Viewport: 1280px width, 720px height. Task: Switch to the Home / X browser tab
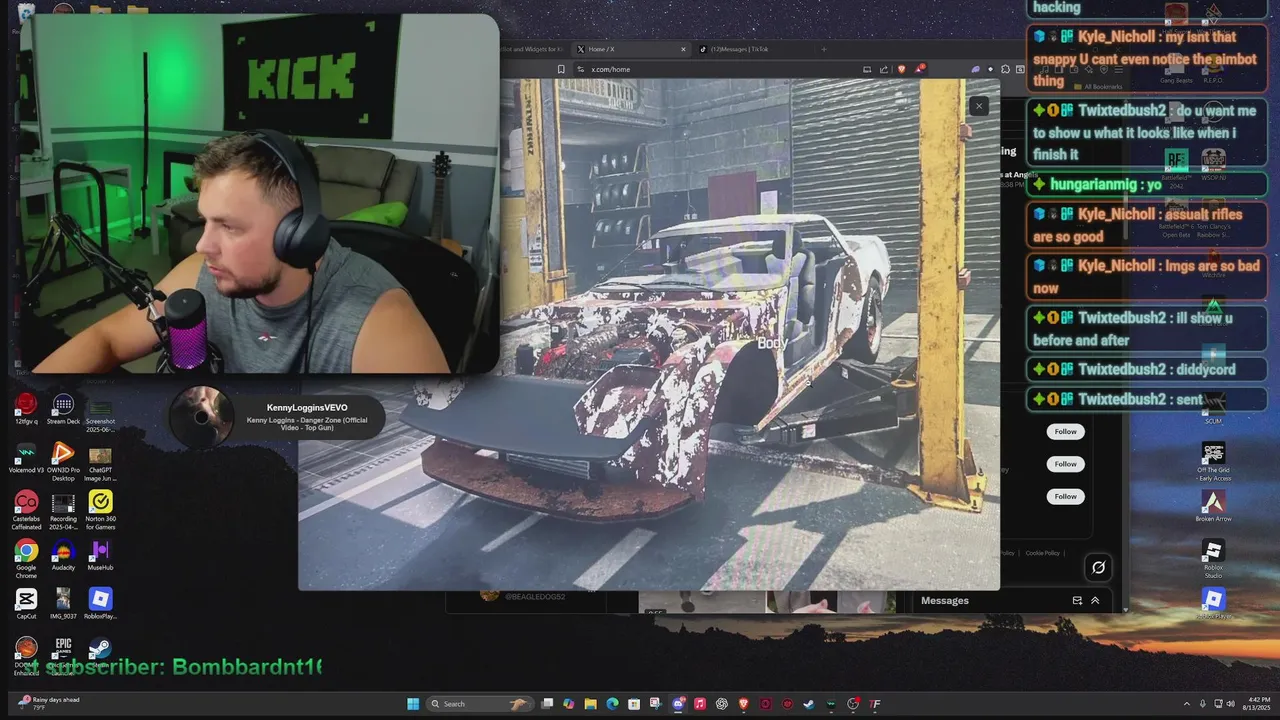(630, 49)
